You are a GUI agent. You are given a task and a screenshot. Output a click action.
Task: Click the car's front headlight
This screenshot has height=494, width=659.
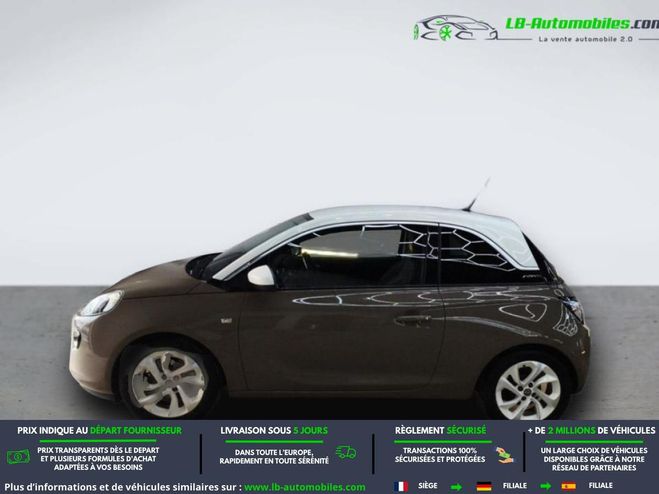[101, 303]
